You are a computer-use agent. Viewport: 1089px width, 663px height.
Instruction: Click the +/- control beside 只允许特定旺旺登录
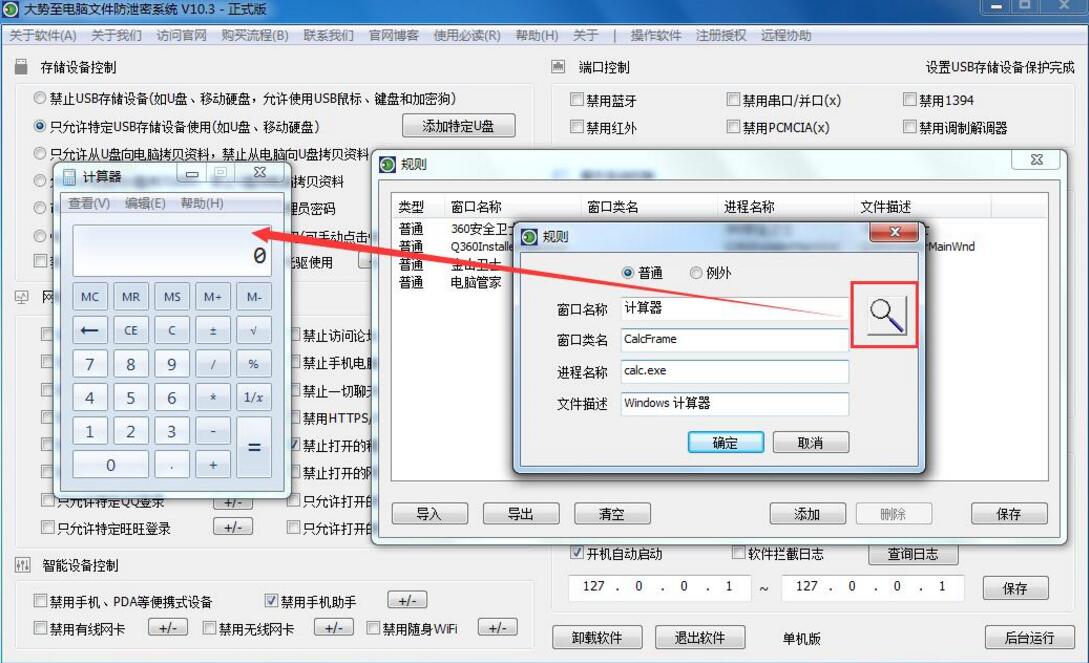tap(232, 528)
